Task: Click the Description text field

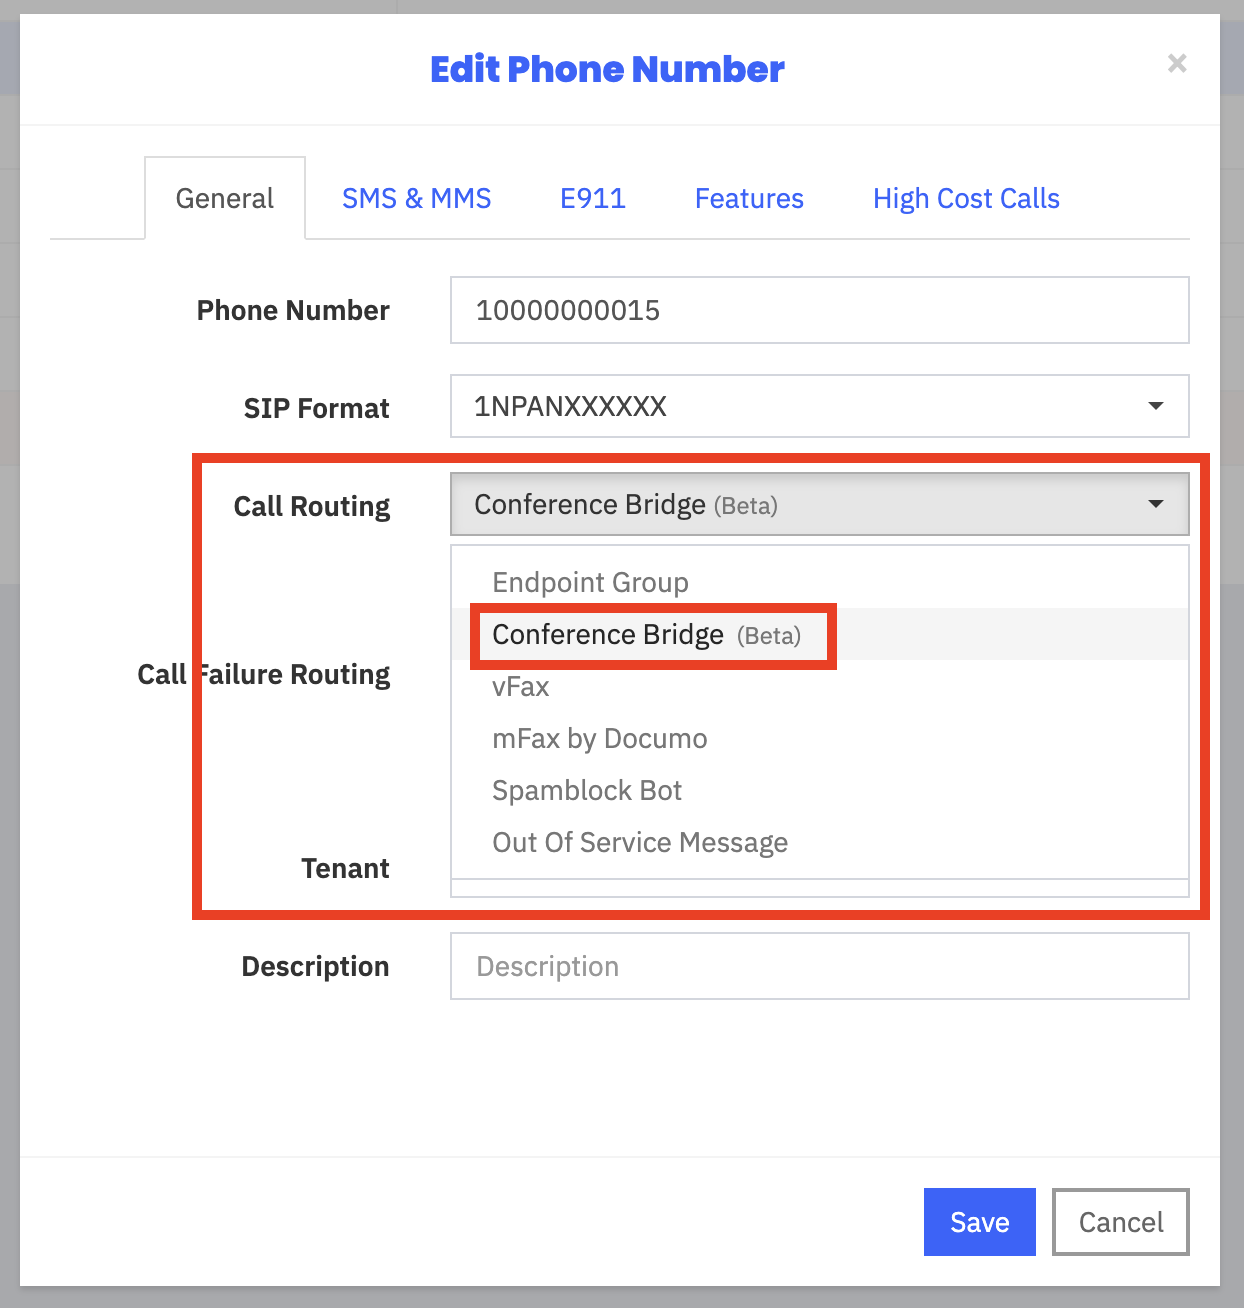Action: coord(819,966)
